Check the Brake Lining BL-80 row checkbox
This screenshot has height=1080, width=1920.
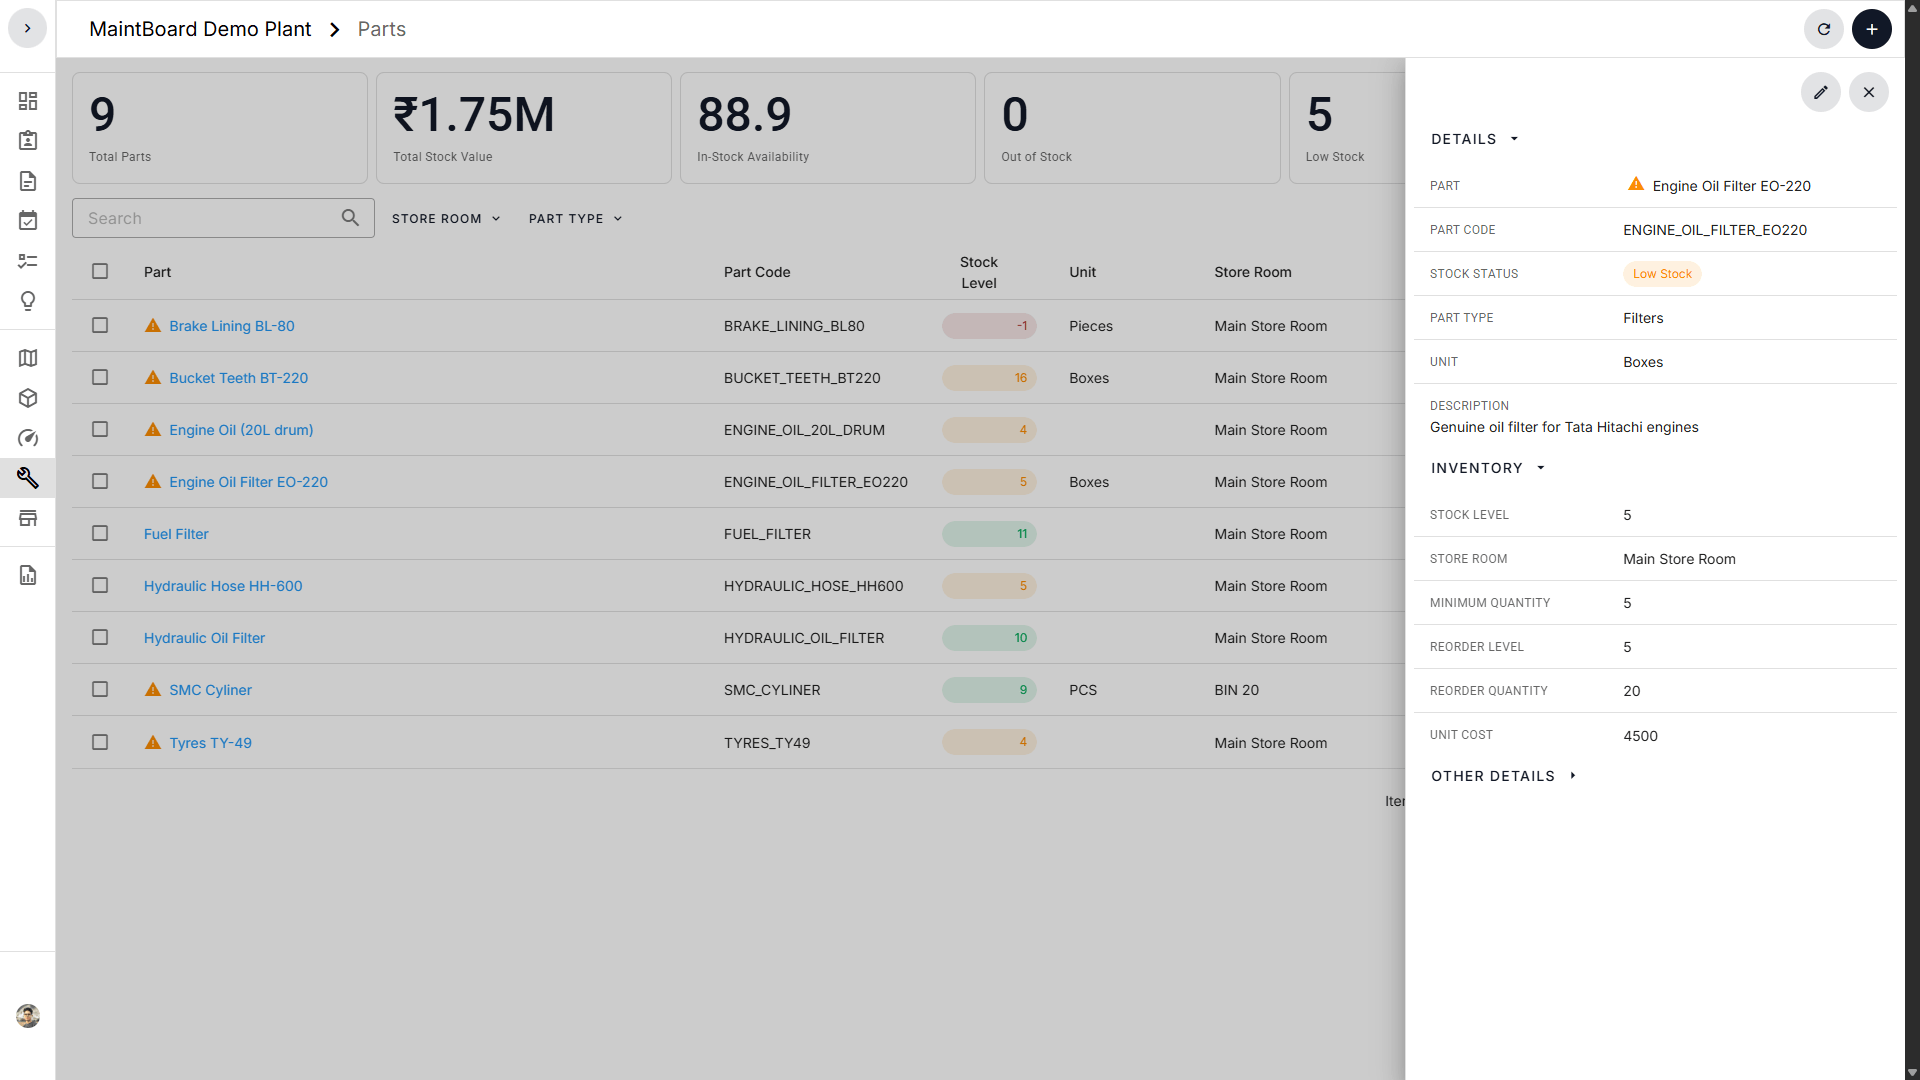click(100, 325)
